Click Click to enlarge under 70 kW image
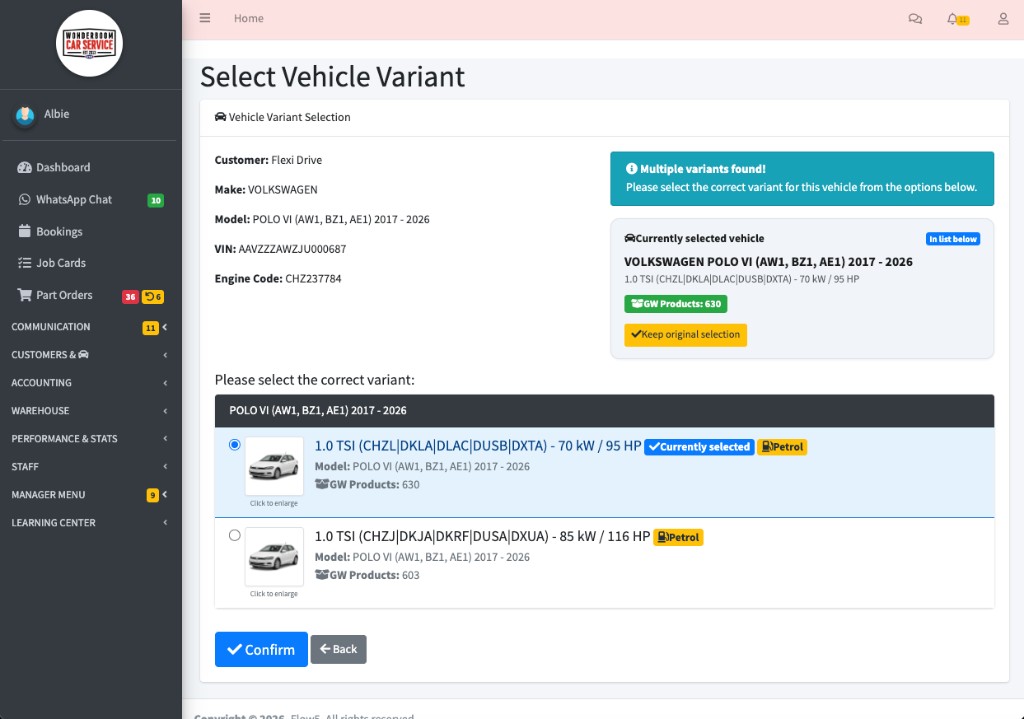Image resolution: width=1024 pixels, height=719 pixels. coord(274,503)
